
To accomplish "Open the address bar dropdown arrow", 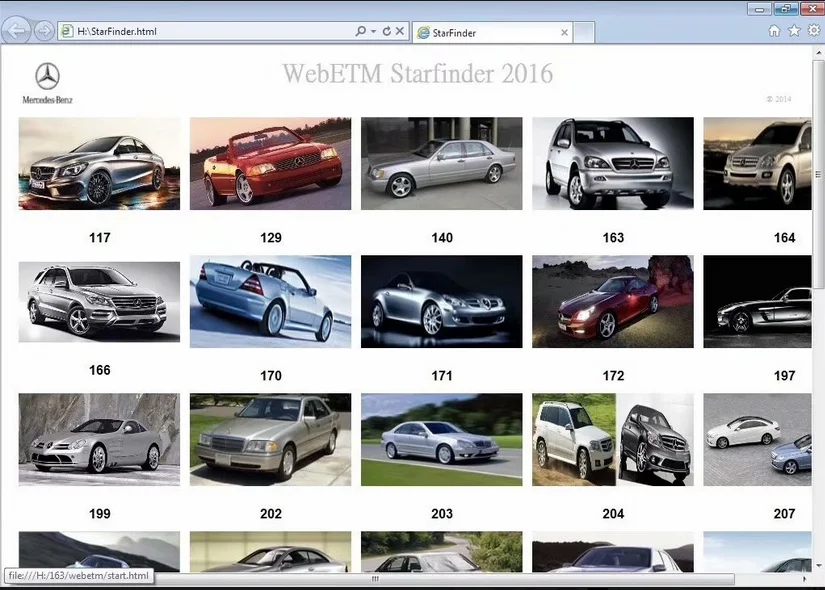I will coord(373,31).
